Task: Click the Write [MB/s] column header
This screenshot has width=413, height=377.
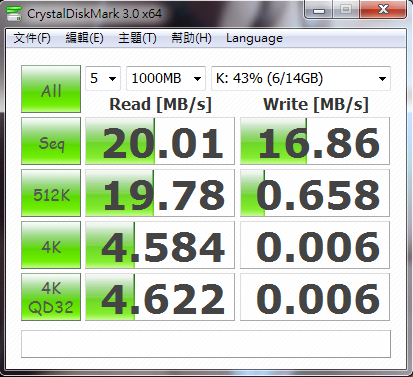Action: coord(316,105)
